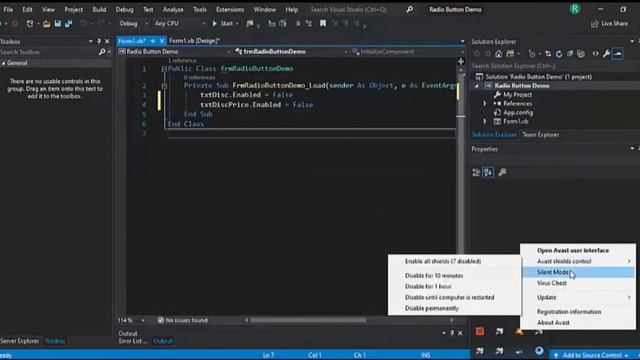Click Sync with Active Document icon in Solution Explorer

548,54
